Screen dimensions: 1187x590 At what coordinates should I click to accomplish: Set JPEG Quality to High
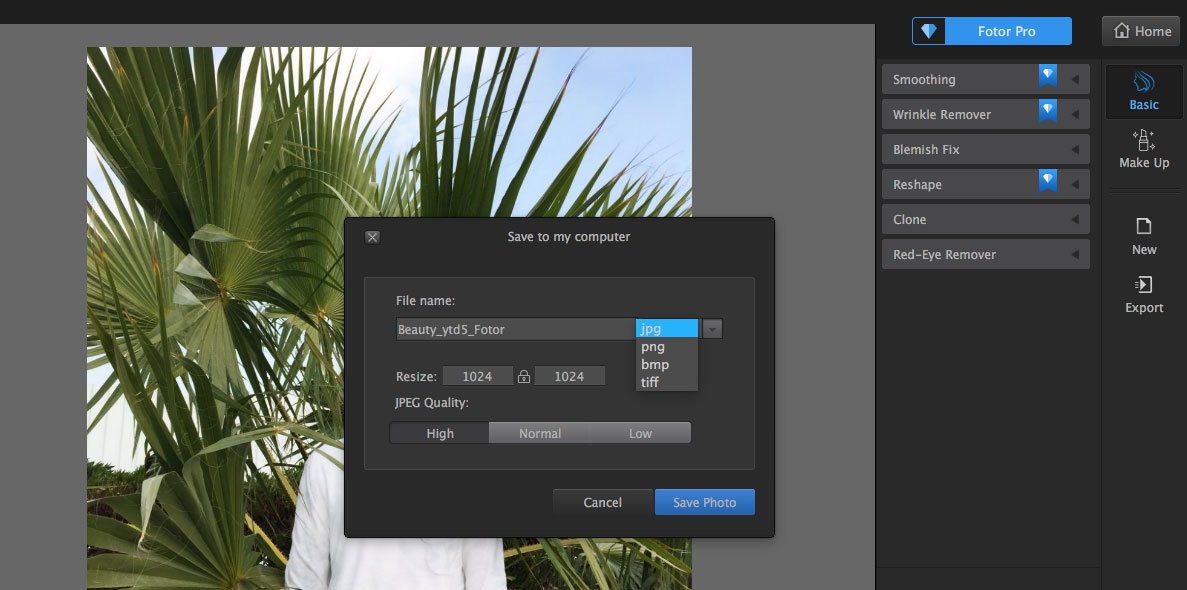click(440, 433)
